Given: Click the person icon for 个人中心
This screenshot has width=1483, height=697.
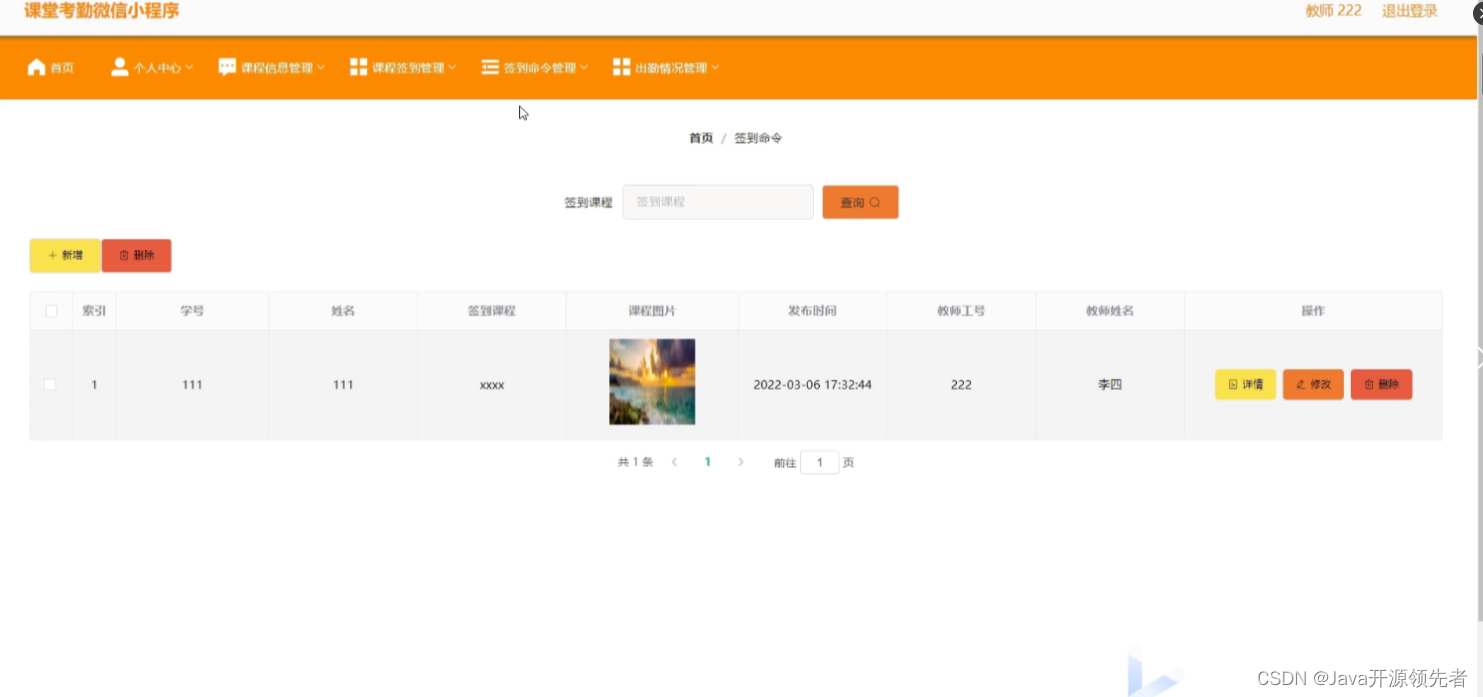Looking at the screenshot, I should [120, 67].
